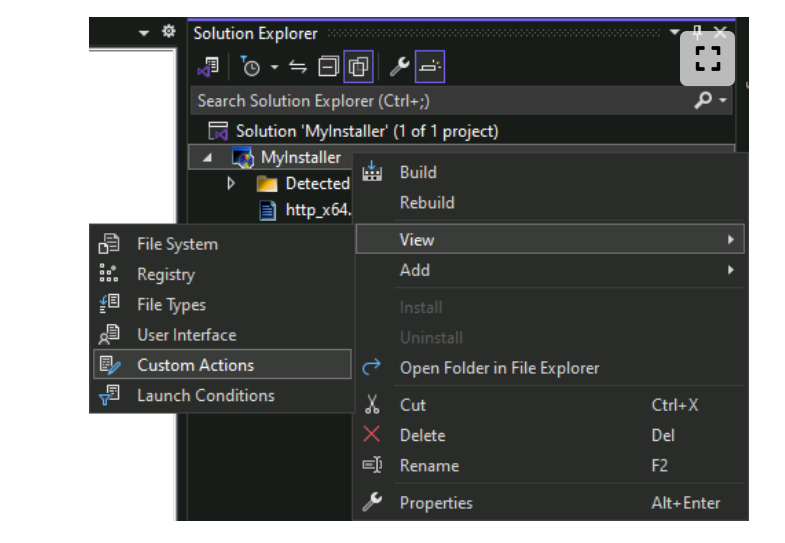Click the Pending Changes Filter clock icon

point(250,67)
